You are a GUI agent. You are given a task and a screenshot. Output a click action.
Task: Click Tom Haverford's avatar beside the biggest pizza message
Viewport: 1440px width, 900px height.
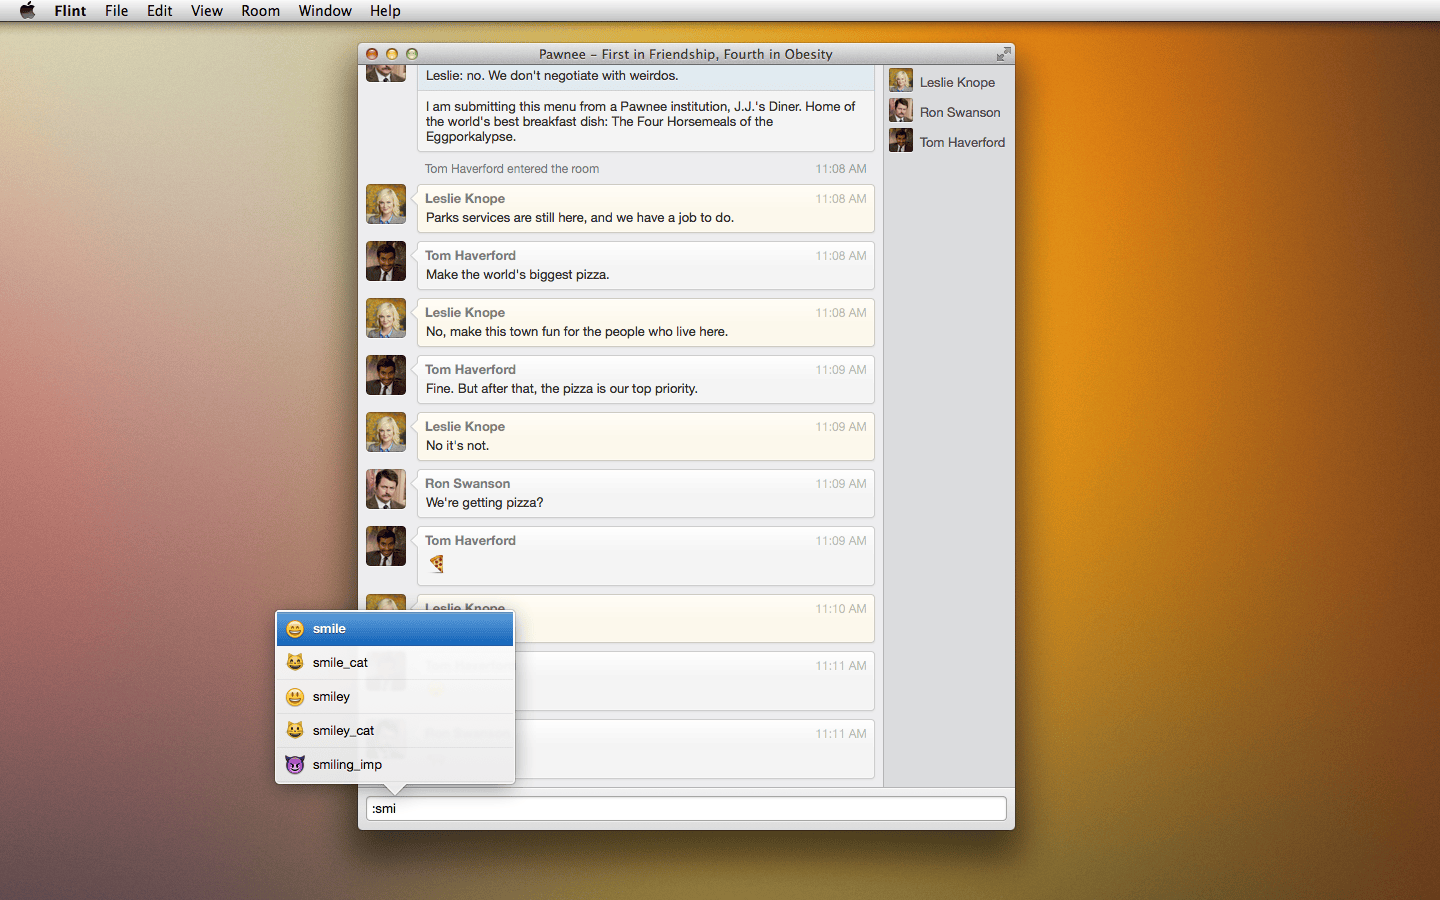click(x=386, y=262)
